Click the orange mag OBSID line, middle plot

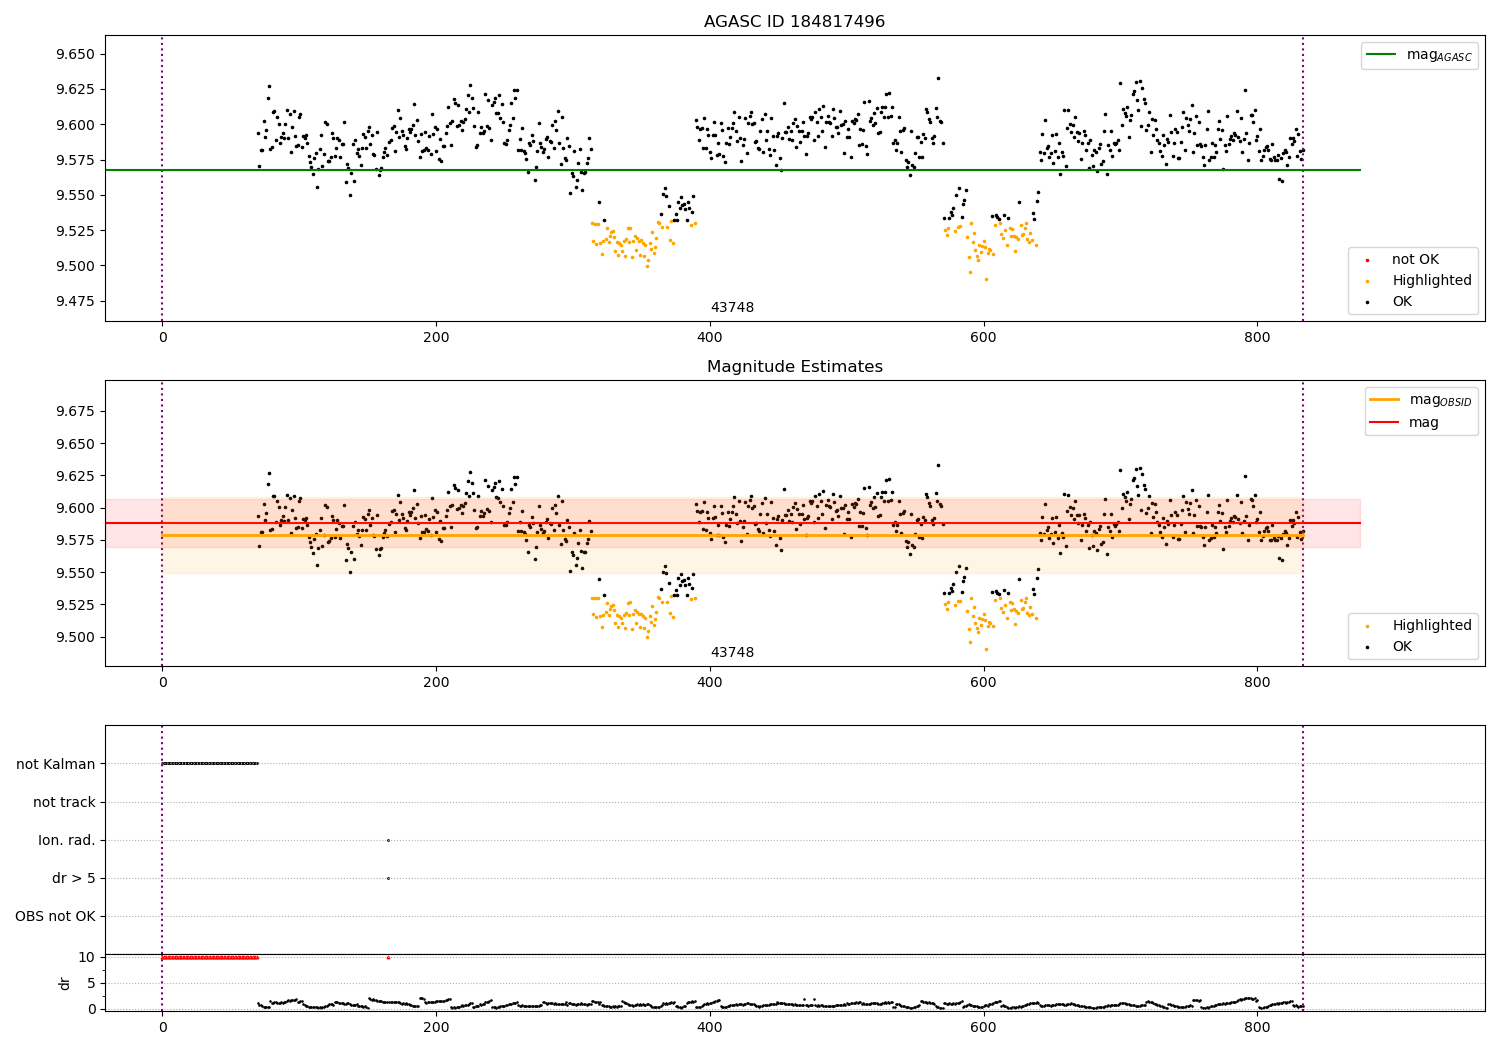point(732,536)
